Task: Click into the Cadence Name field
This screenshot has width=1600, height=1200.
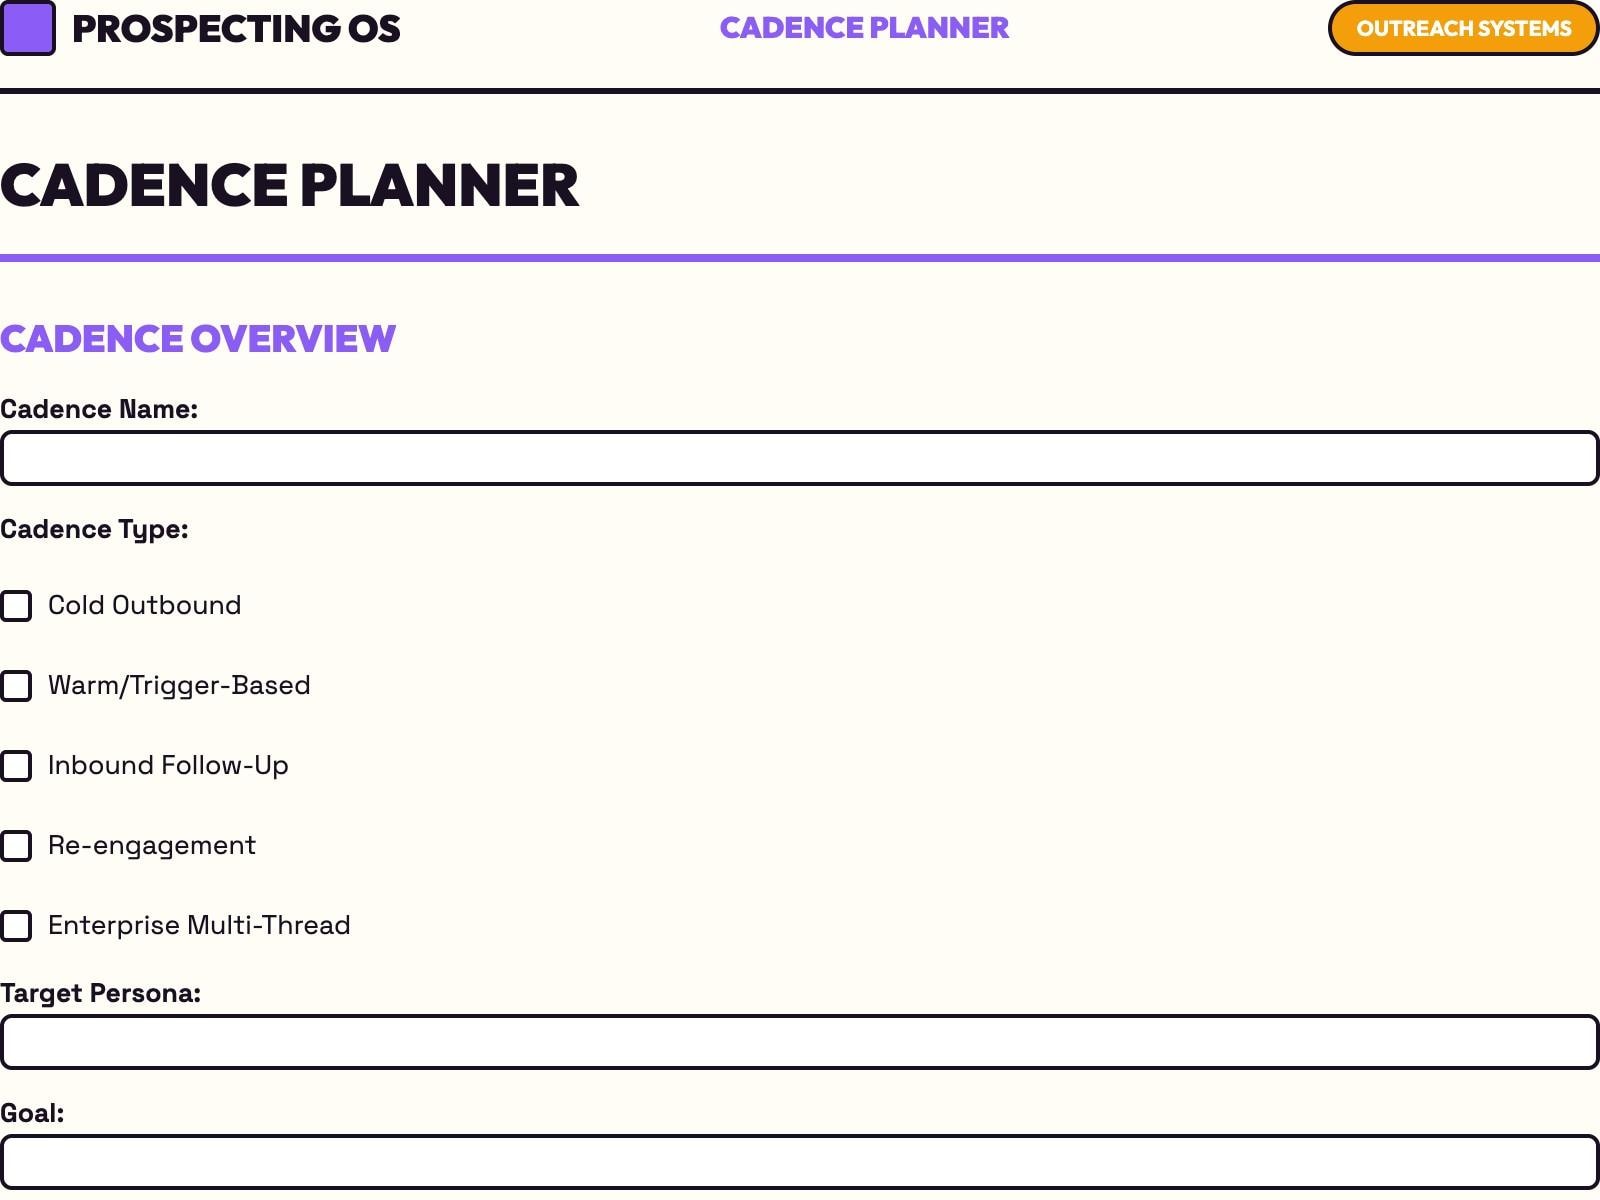Action: (800, 458)
